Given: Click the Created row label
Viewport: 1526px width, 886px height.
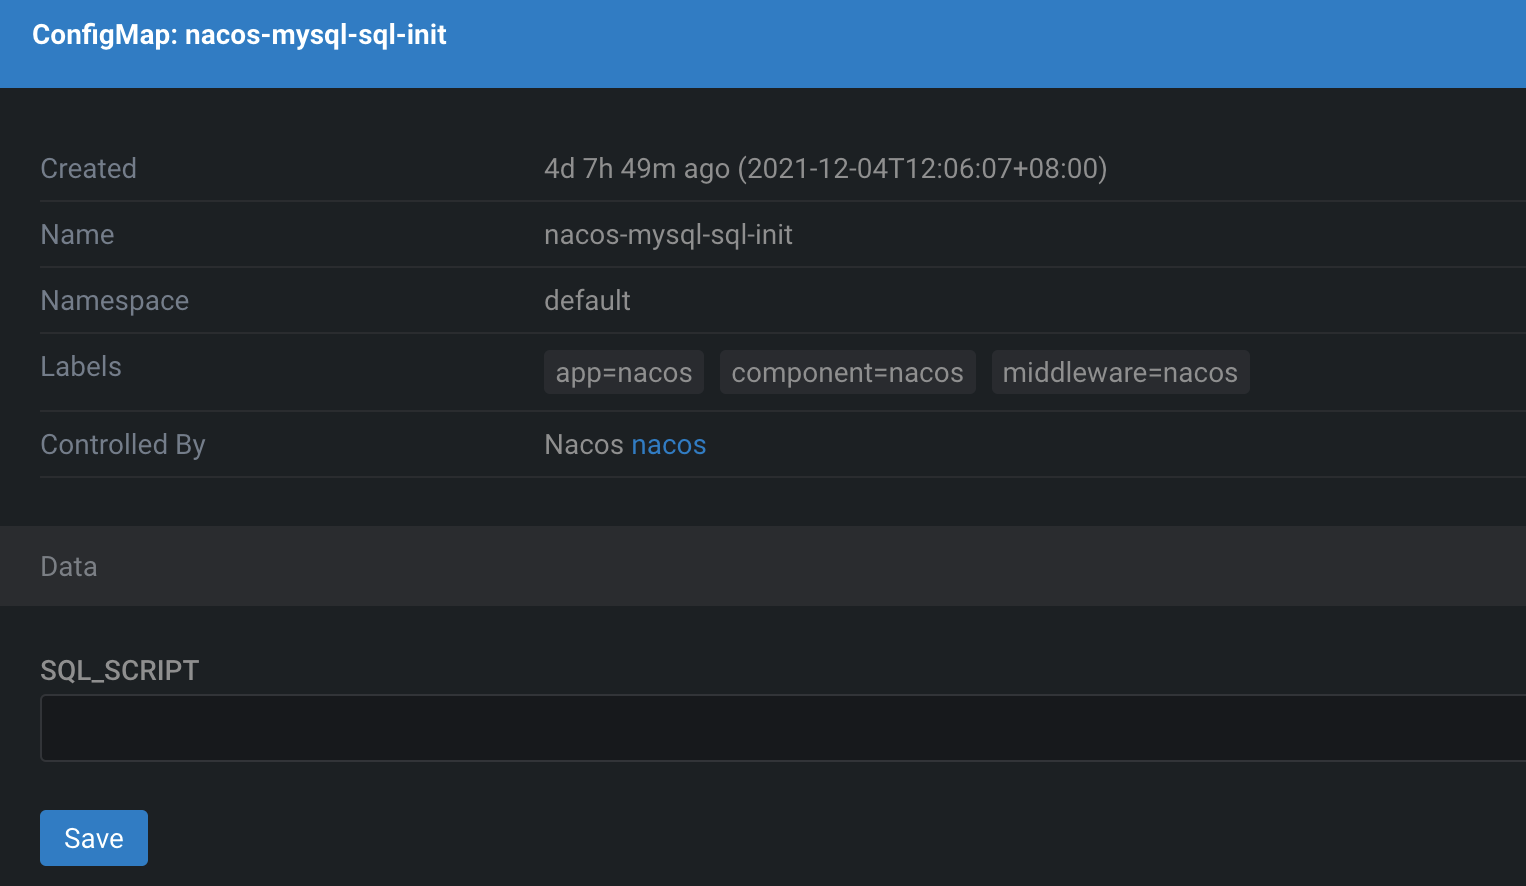Looking at the screenshot, I should 88,168.
